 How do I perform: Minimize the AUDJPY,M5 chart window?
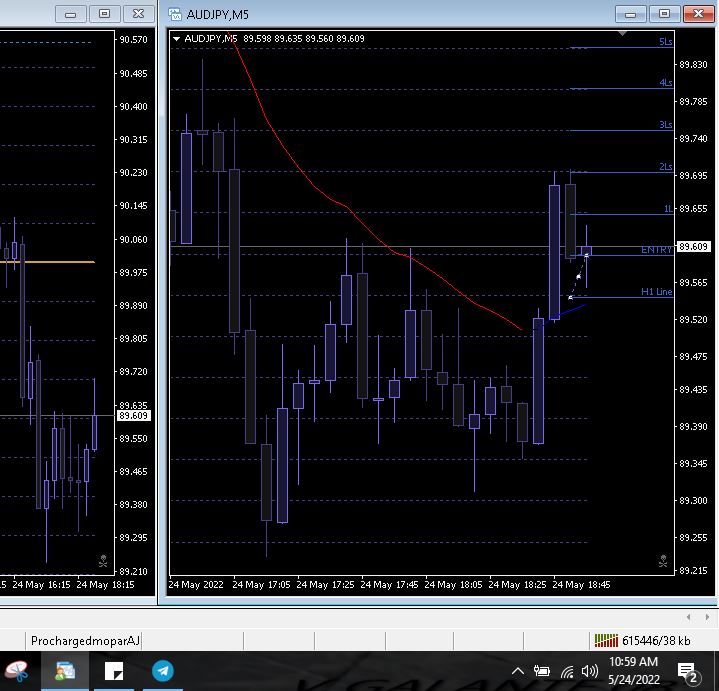tap(630, 14)
